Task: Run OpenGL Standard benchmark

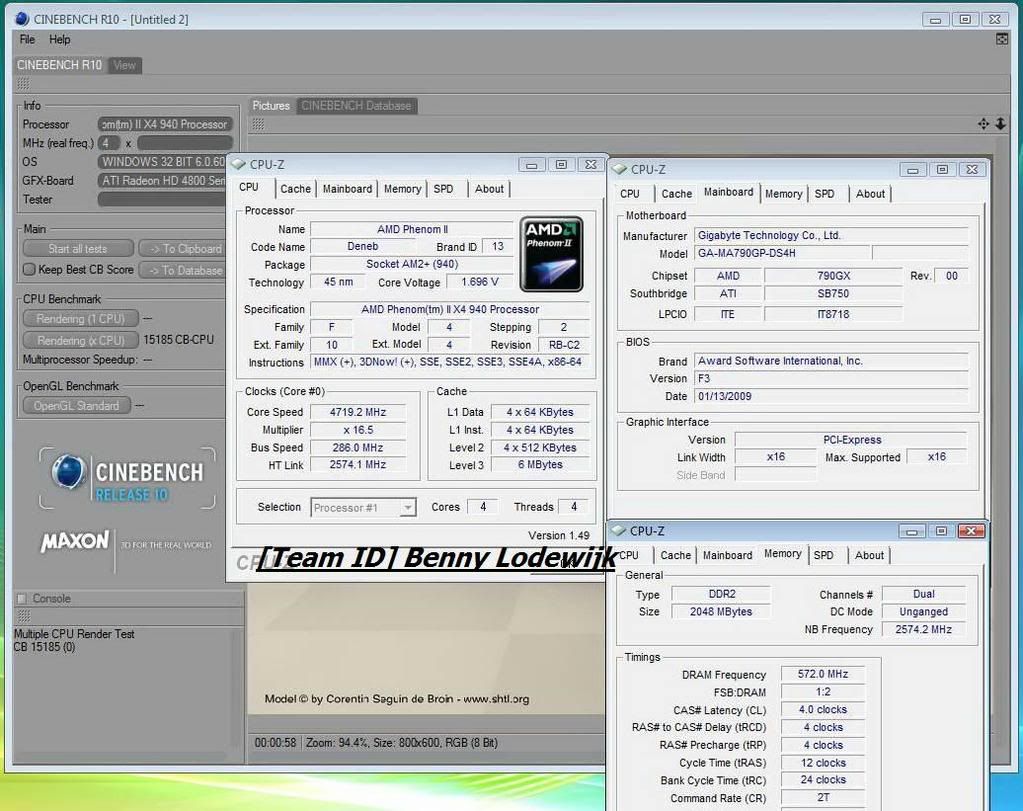Action: point(76,405)
